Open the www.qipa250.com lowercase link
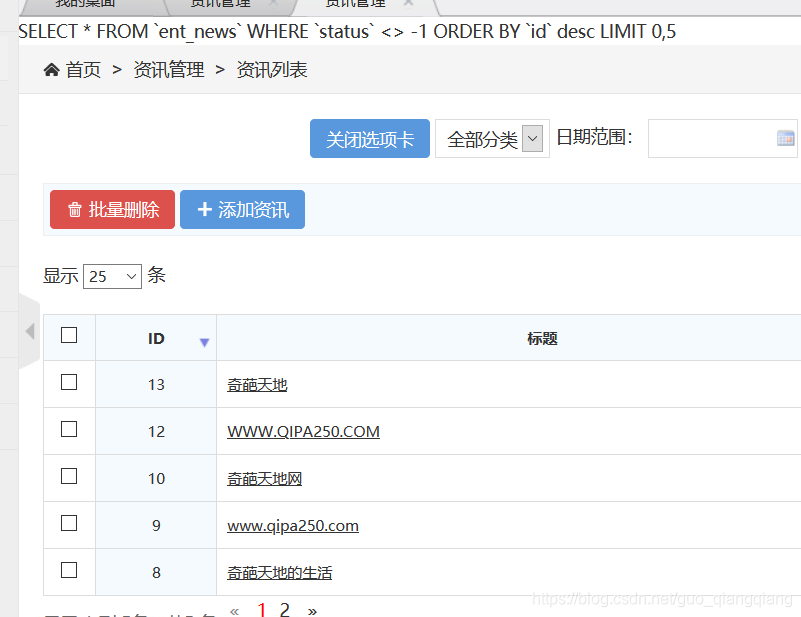801x617 pixels. (293, 526)
